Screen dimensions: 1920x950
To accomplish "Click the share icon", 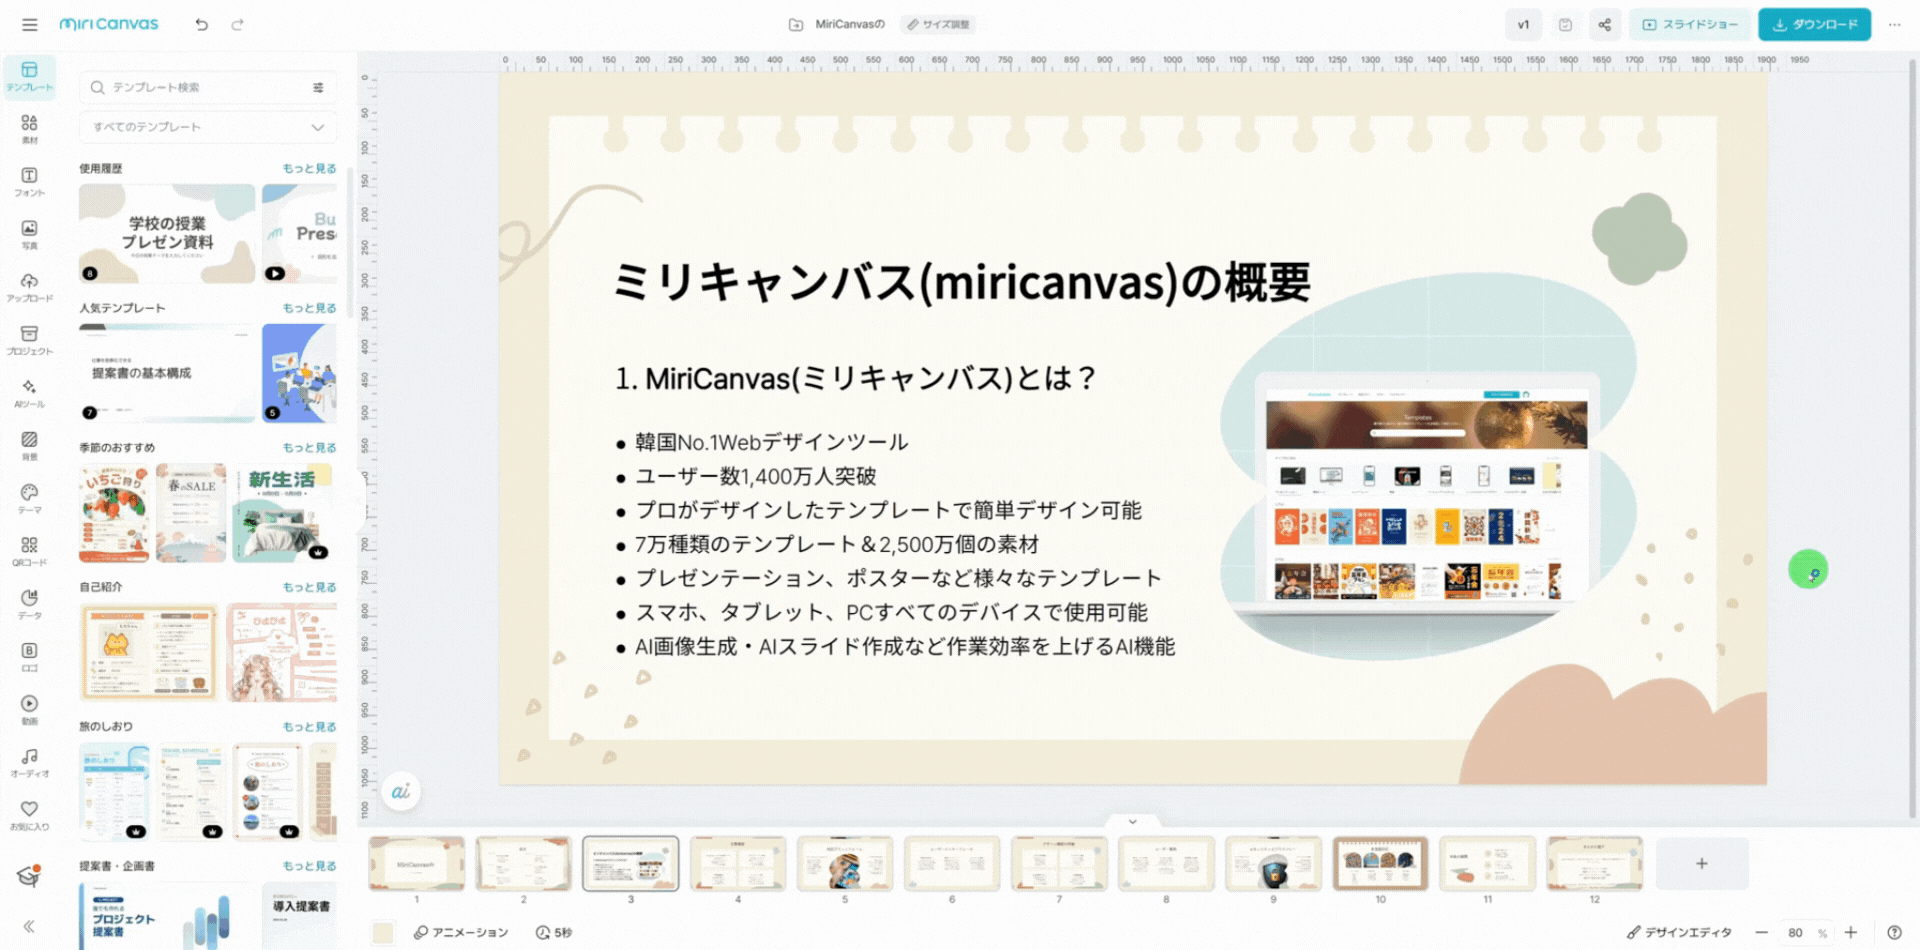I will [x=1604, y=25].
